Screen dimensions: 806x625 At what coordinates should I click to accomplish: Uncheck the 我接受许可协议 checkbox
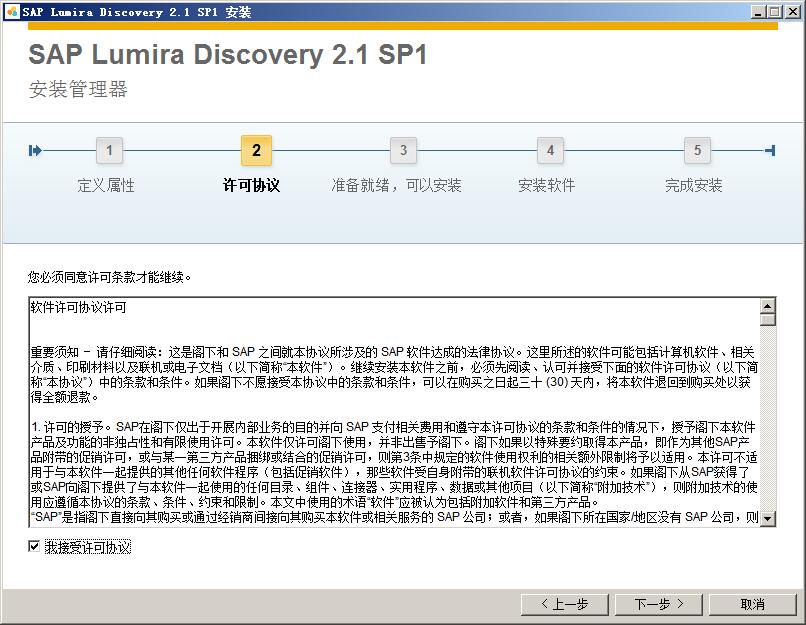tap(34, 546)
